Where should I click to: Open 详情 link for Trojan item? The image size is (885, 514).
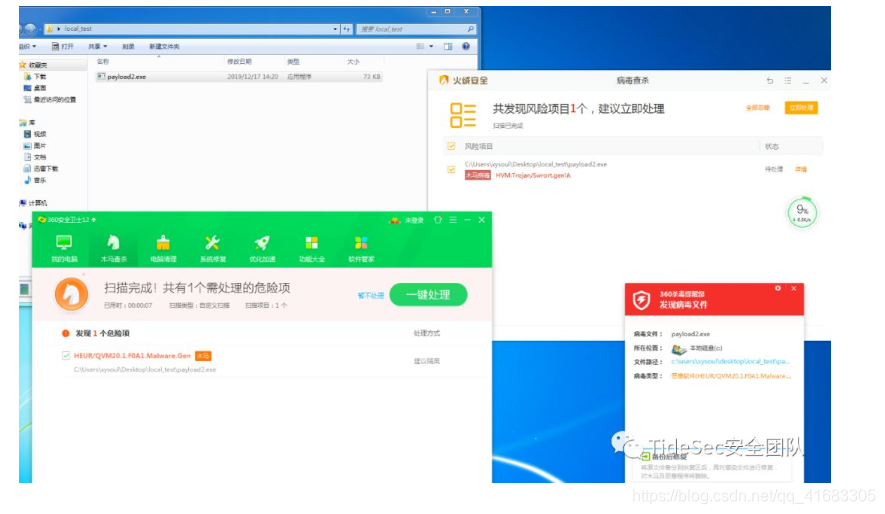click(x=801, y=169)
